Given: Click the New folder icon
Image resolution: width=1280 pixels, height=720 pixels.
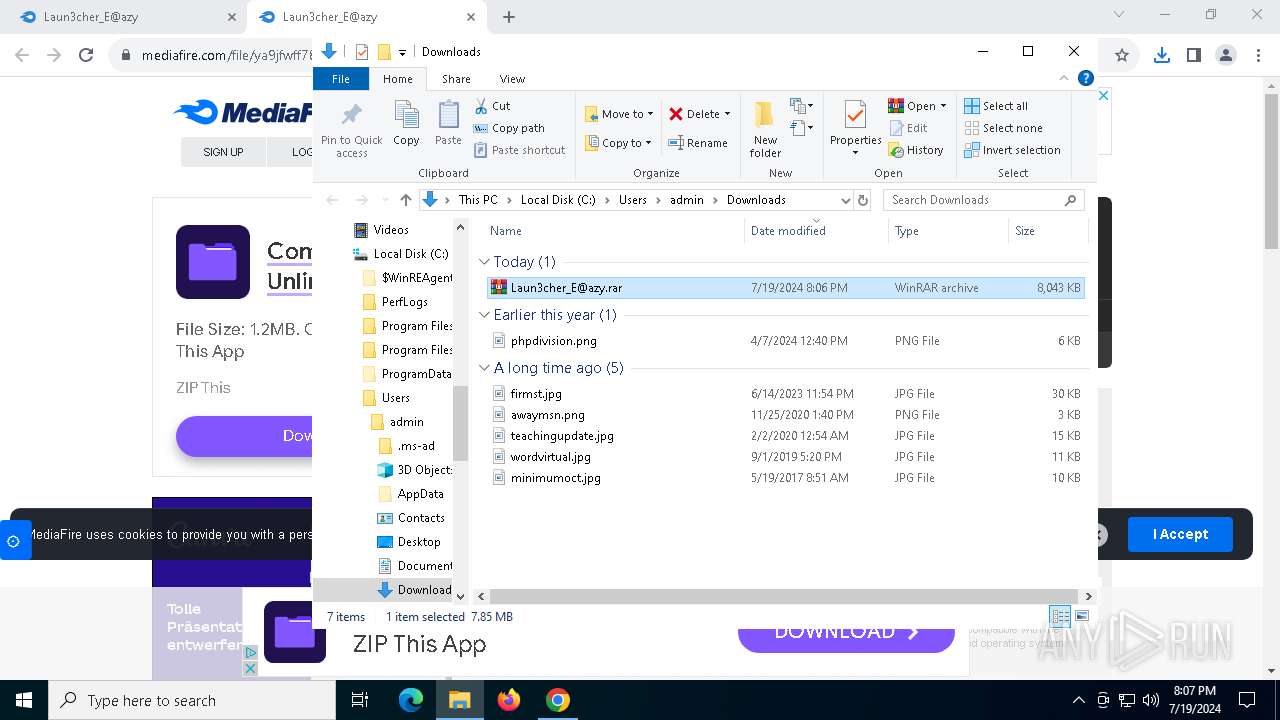Looking at the screenshot, I should click(x=765, y=129).
